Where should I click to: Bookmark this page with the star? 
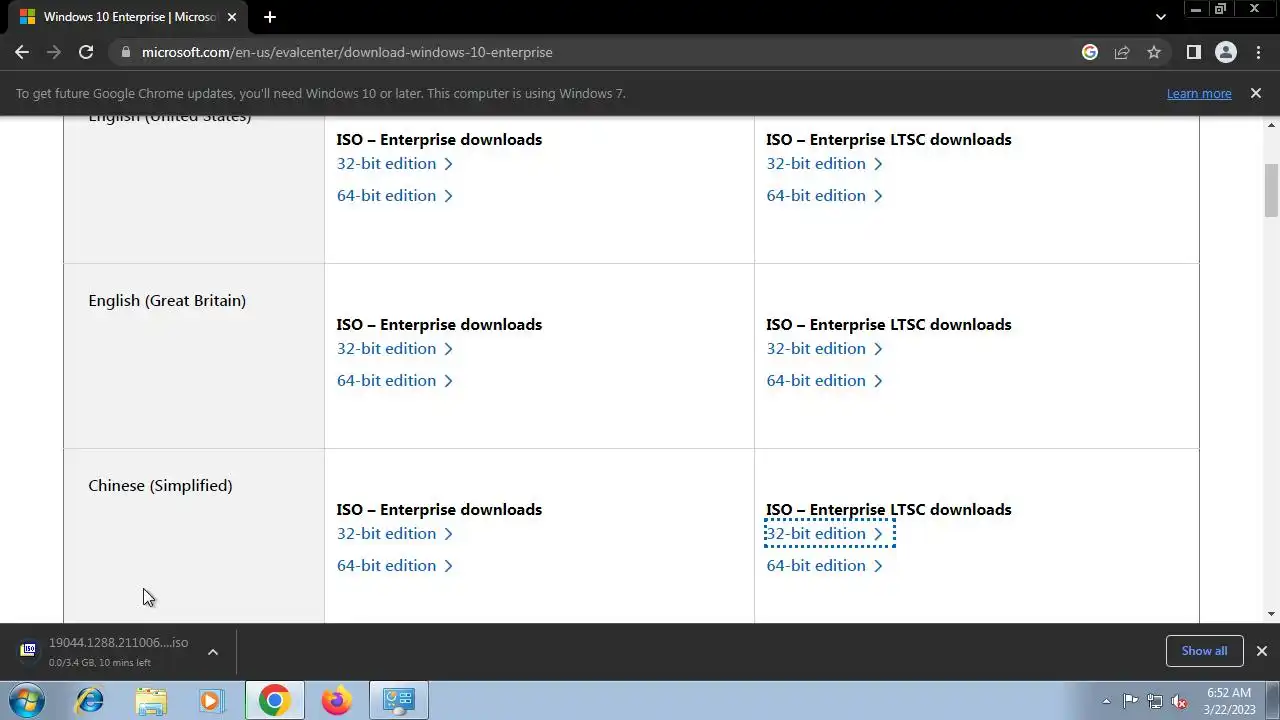(1154, 52)
